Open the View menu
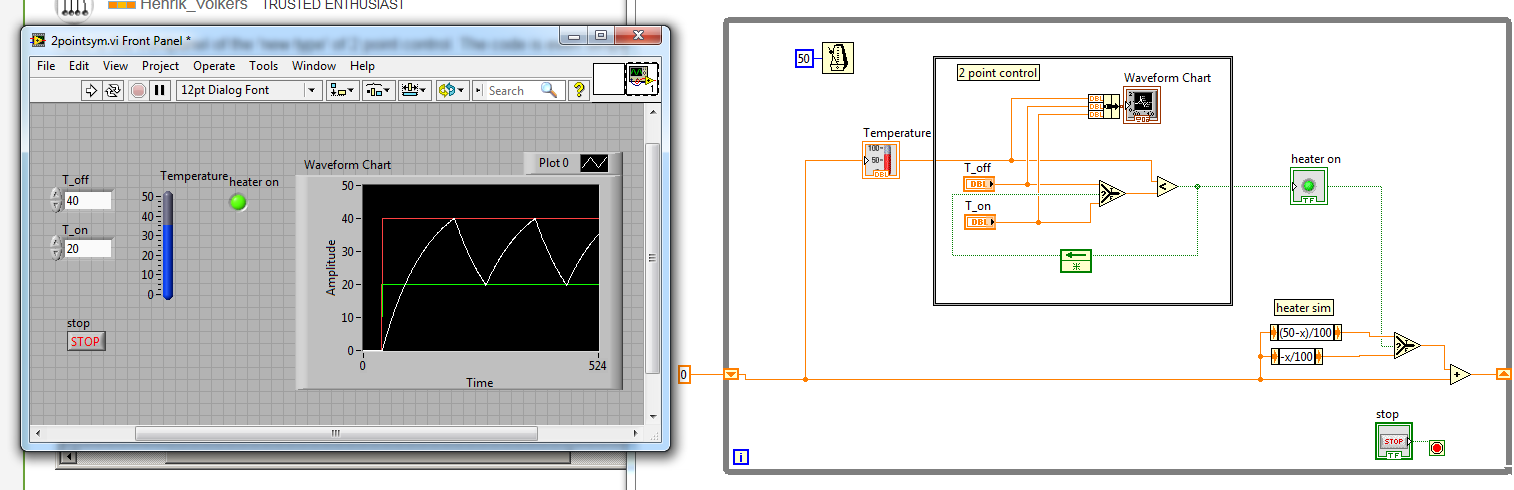 click(x=115, y=66)
